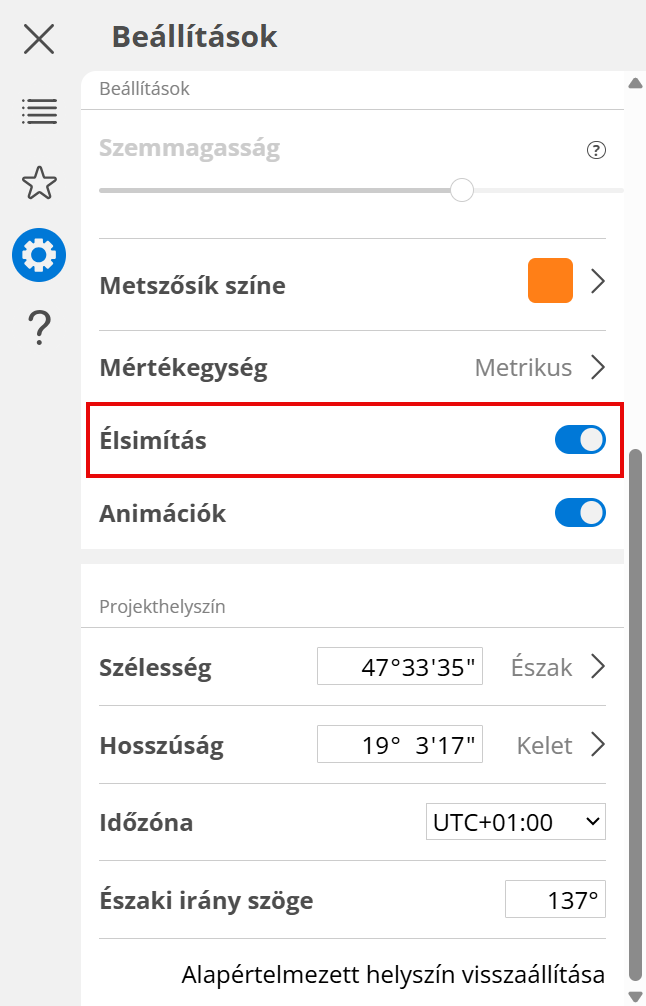
Task: Click the Északi irány szöge field
Action: click(555, 900)
